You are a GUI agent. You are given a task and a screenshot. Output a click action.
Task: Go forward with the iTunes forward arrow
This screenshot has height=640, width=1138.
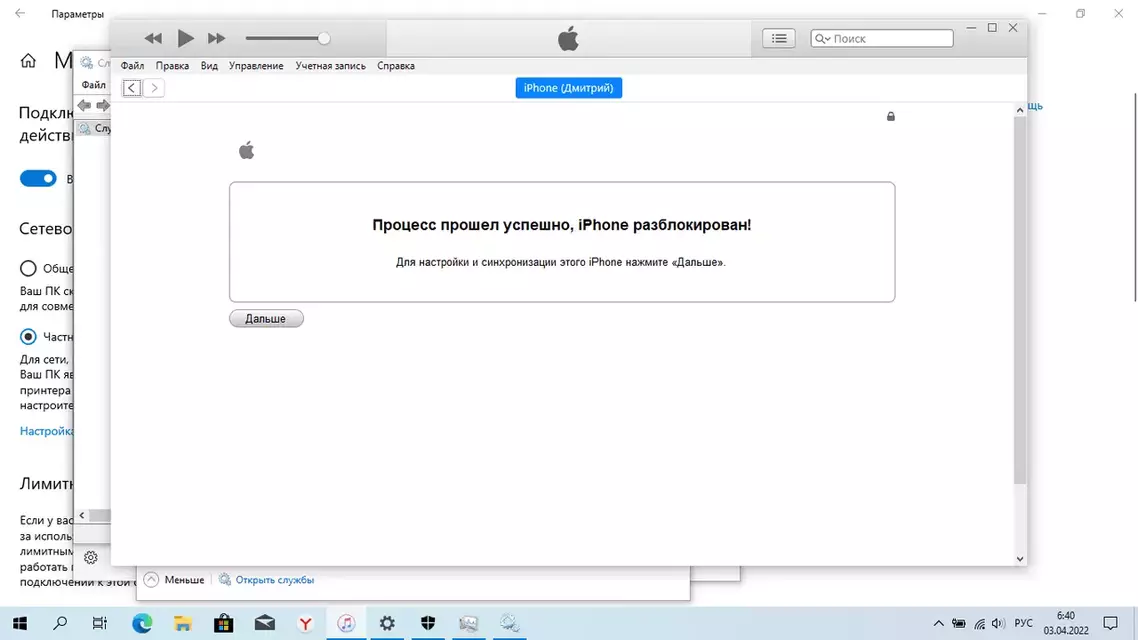pos(154,88)
